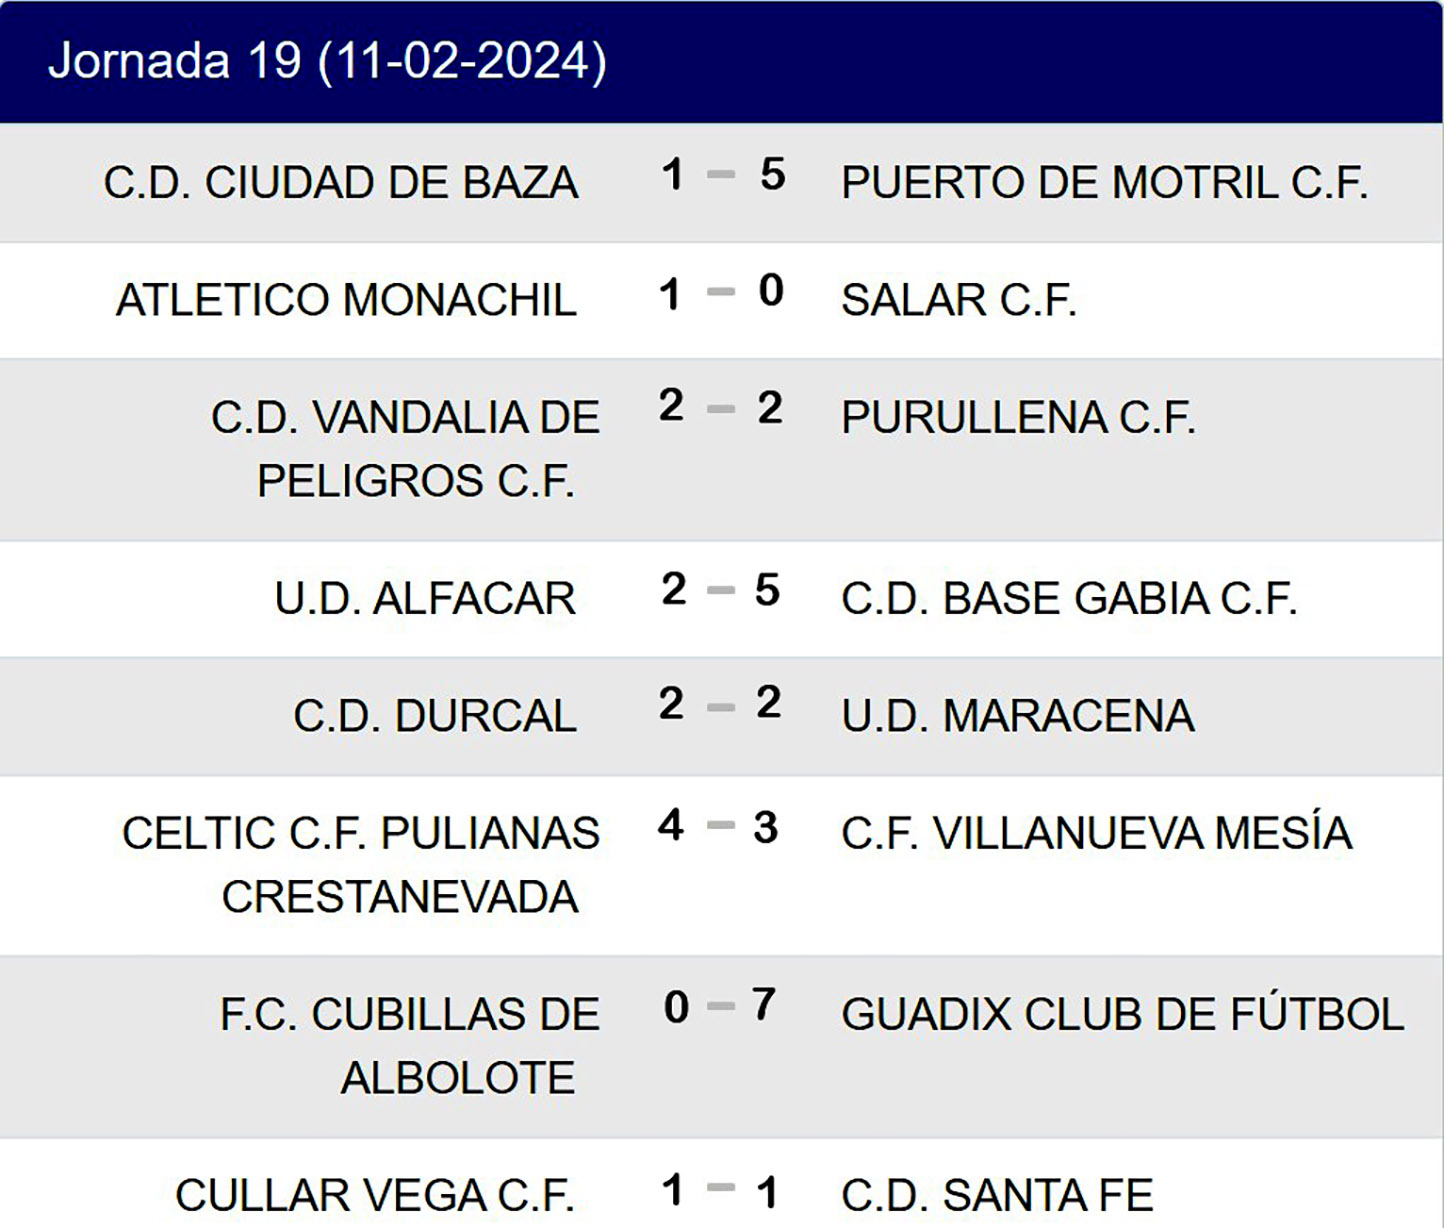This screenshot has height=1228, width=1444.
Task: Open Atletico Monachil team page
Action: point(346,300)
